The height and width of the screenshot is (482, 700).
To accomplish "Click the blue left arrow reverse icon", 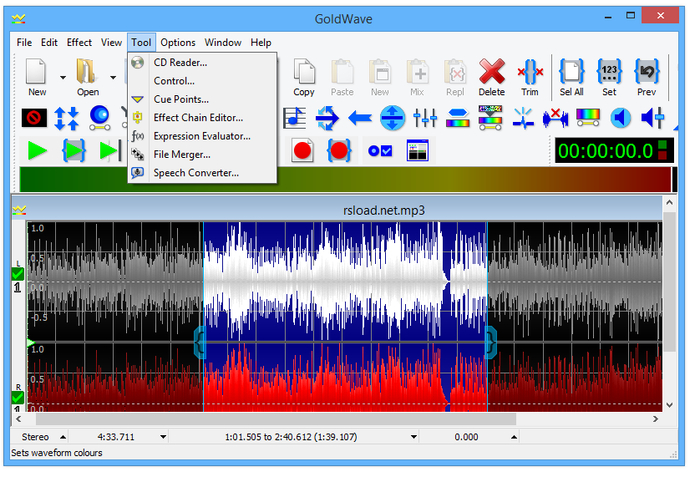I will coord(360,118).
